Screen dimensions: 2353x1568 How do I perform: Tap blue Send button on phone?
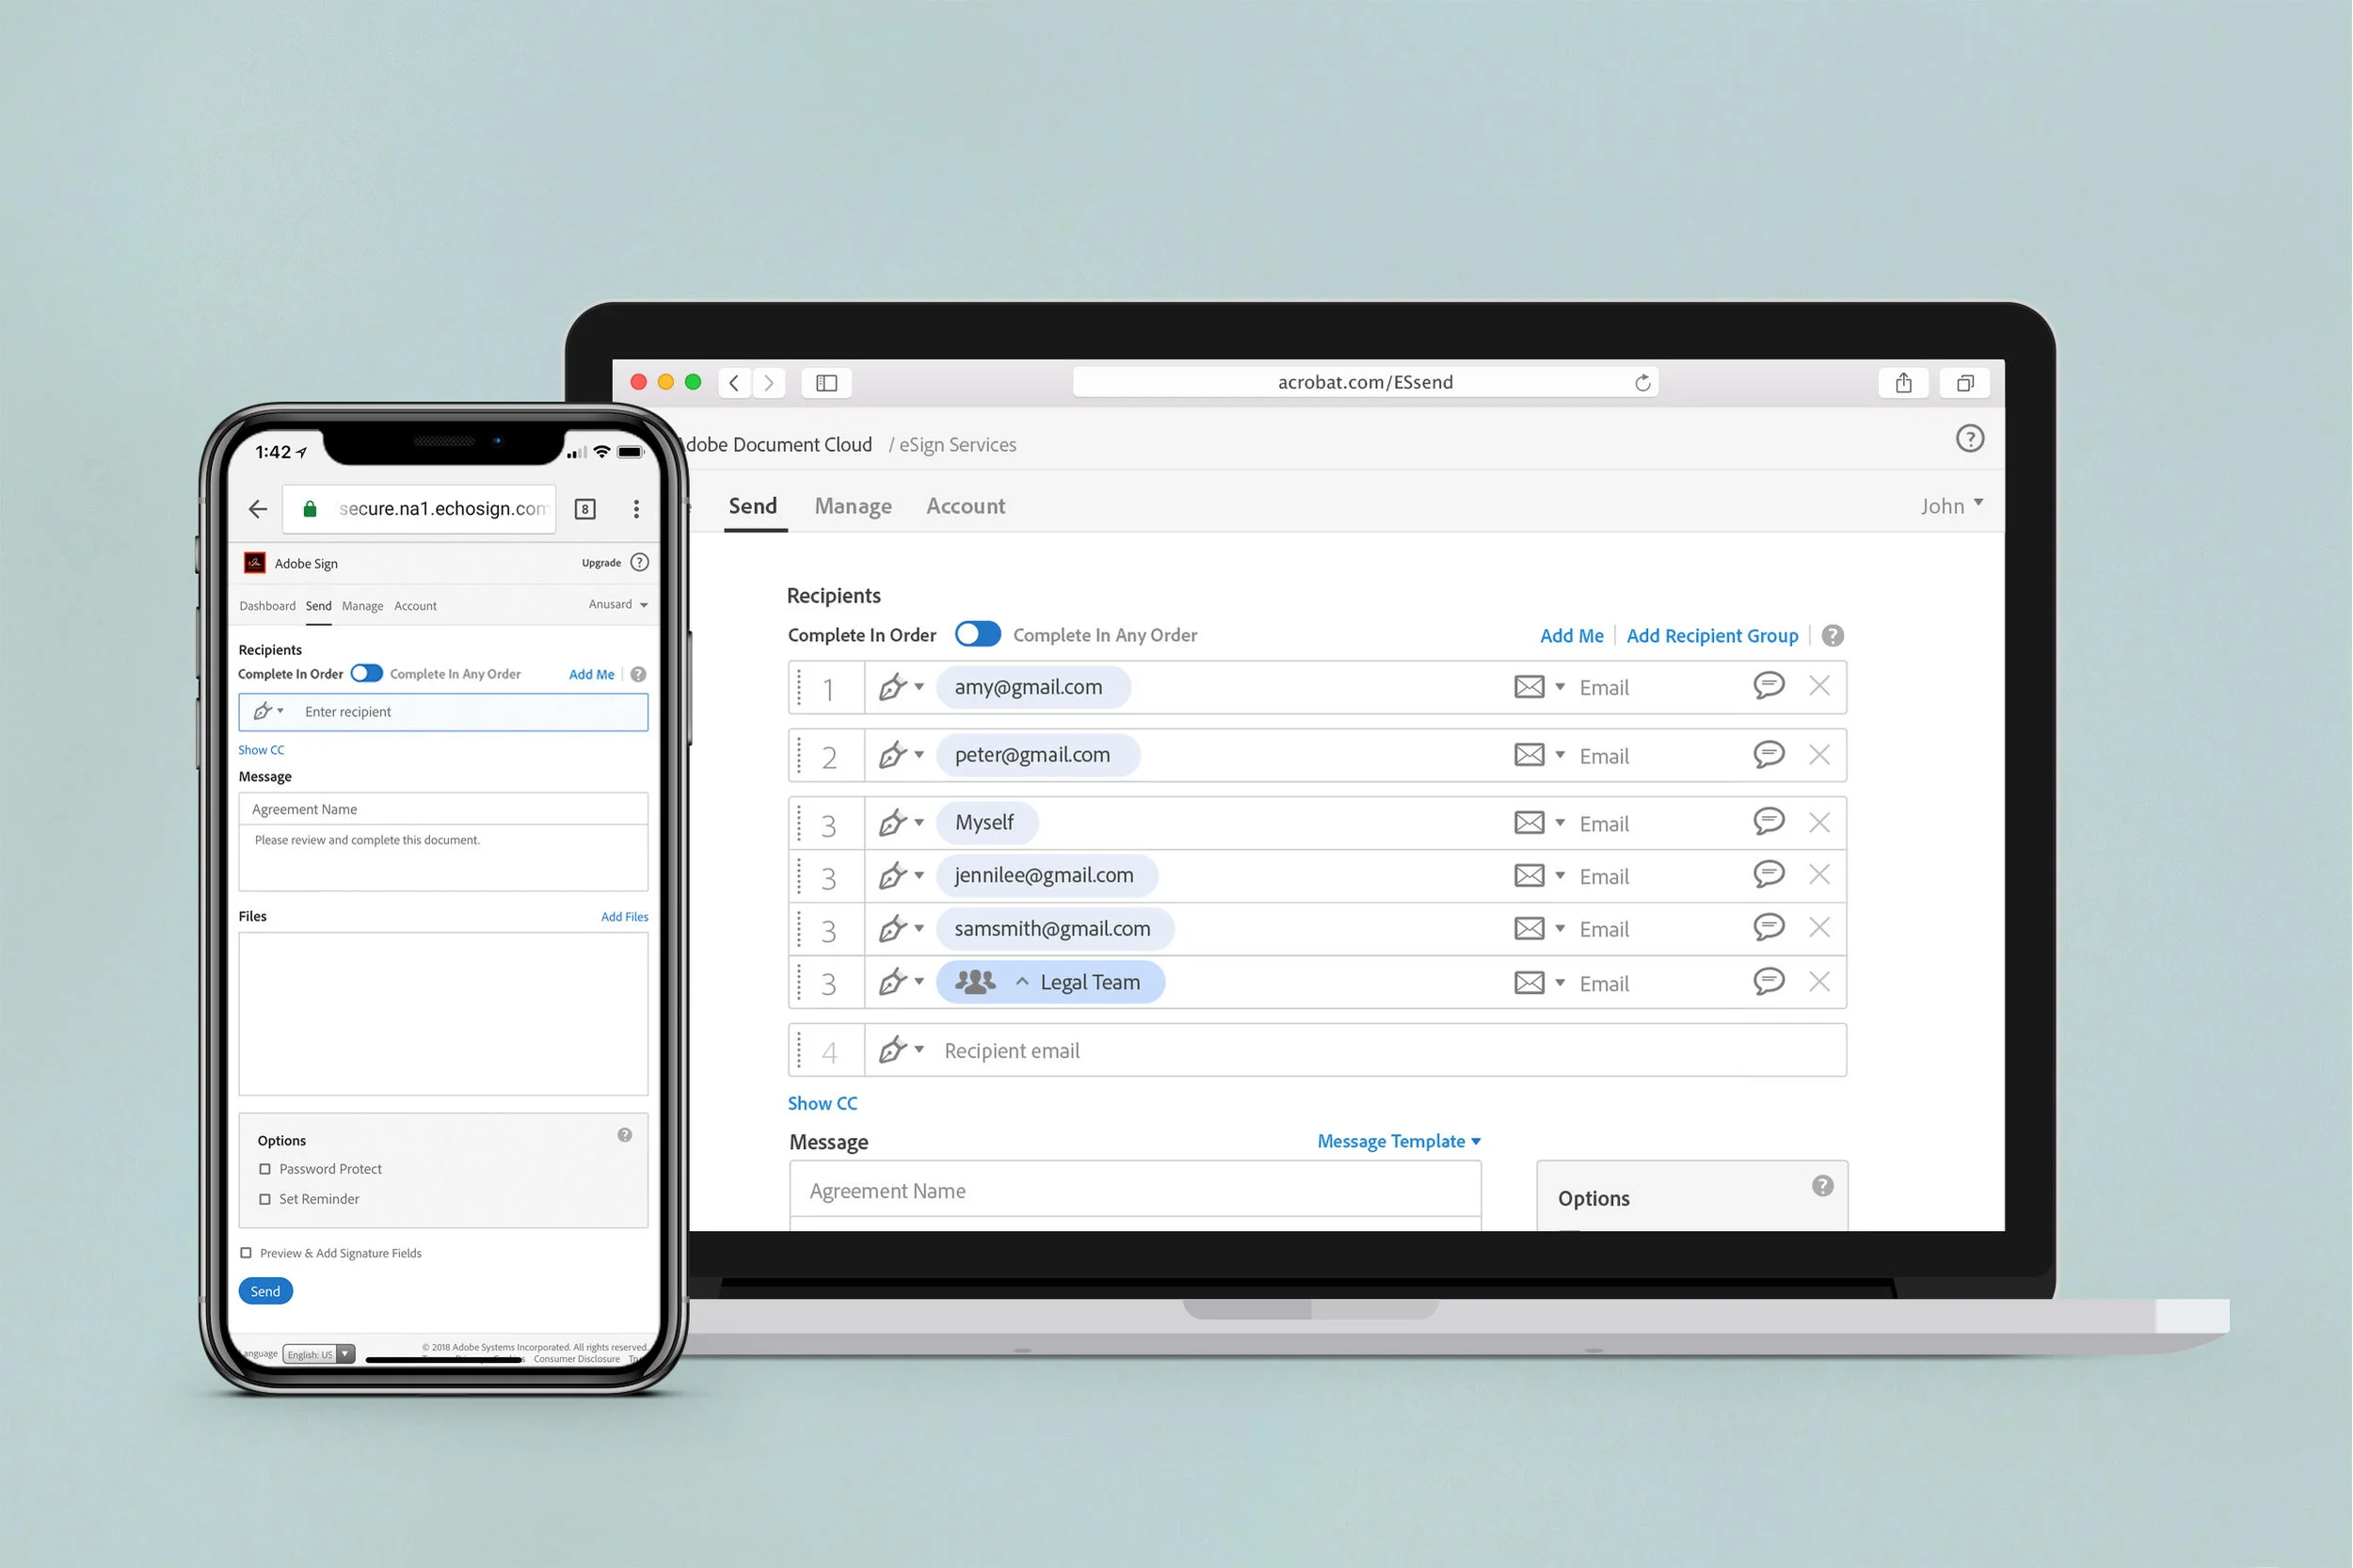pos(265,1291)
